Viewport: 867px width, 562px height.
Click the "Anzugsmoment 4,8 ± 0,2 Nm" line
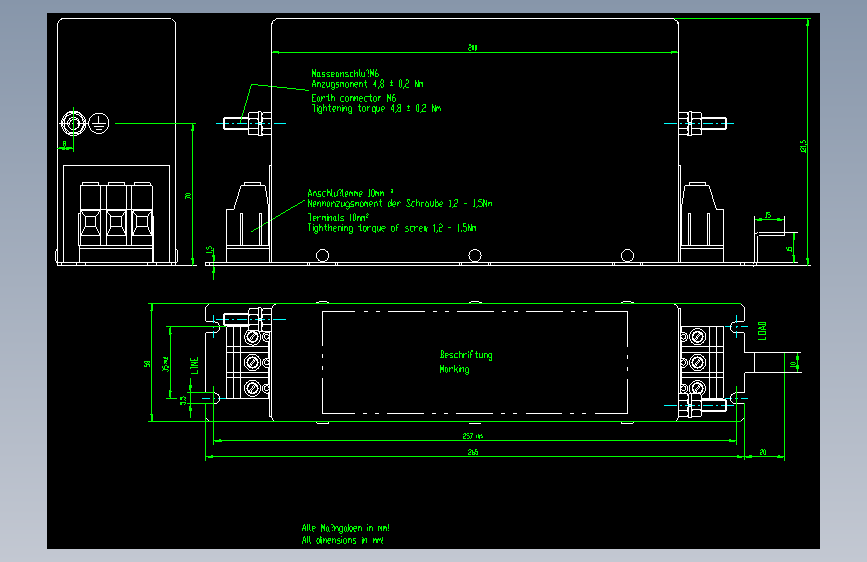[x=367, y=84]
